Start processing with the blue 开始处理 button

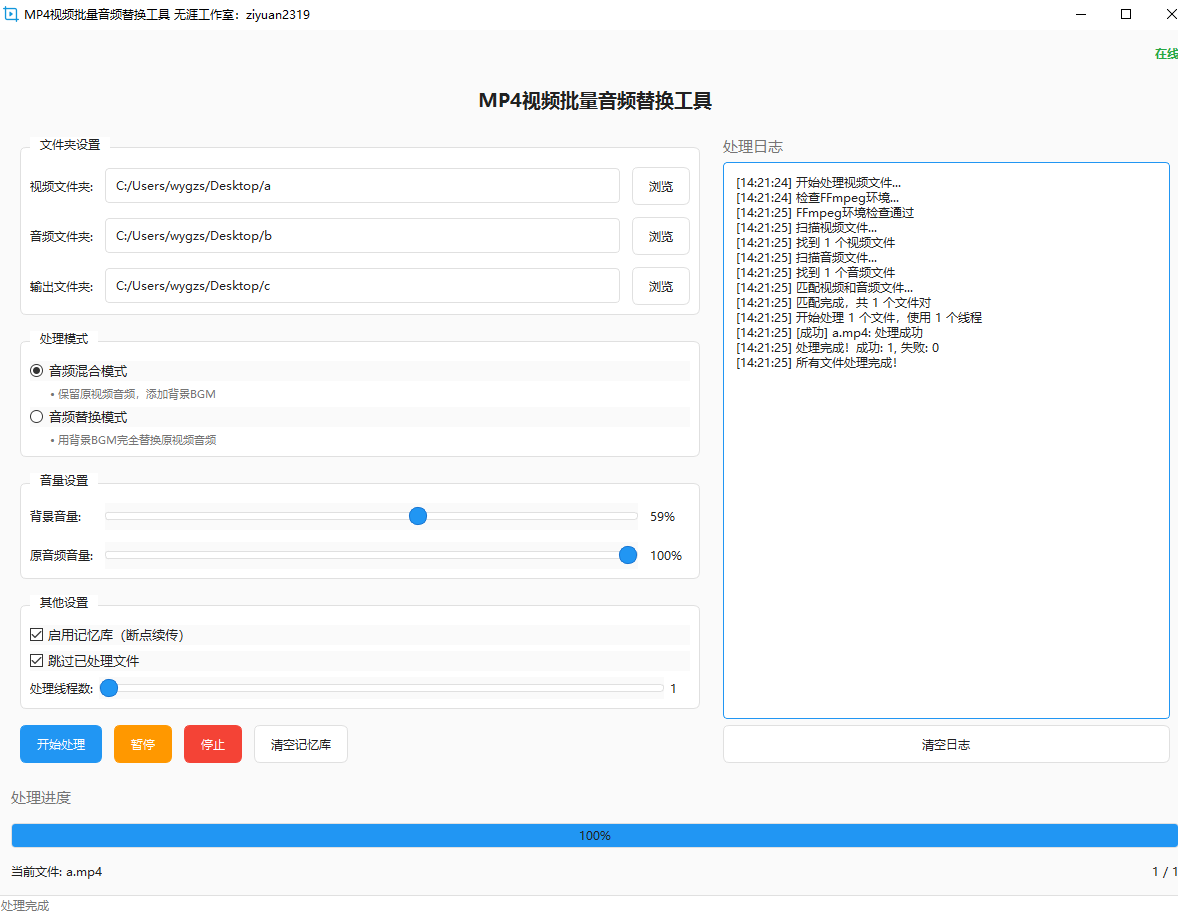[x=61, y=744]
